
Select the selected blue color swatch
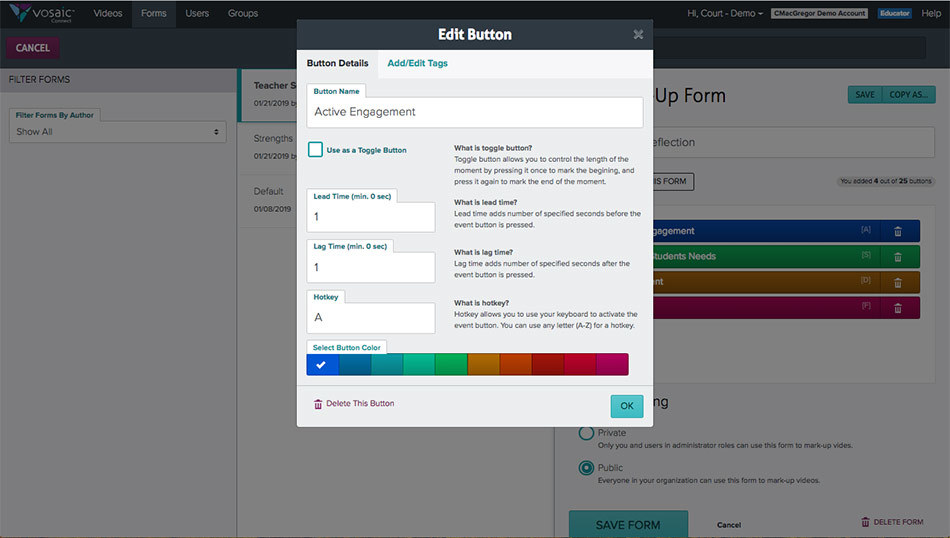[322, 365]
